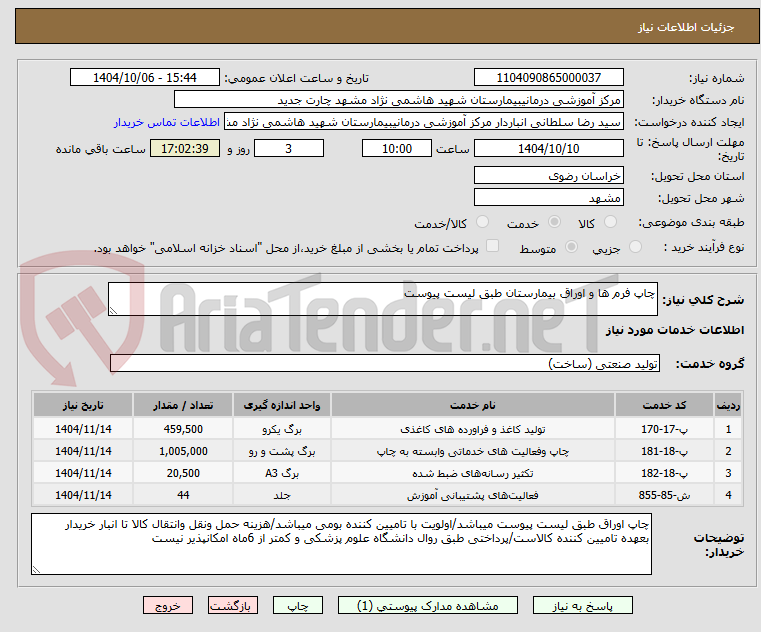
Task: Click unit cell برگ یکرو
Action: [282, 429]
